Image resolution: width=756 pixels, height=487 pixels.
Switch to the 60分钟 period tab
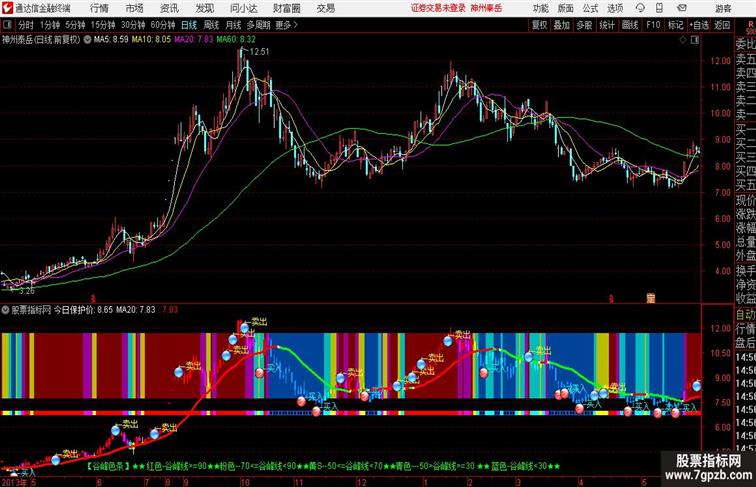[x=163, y=25]
